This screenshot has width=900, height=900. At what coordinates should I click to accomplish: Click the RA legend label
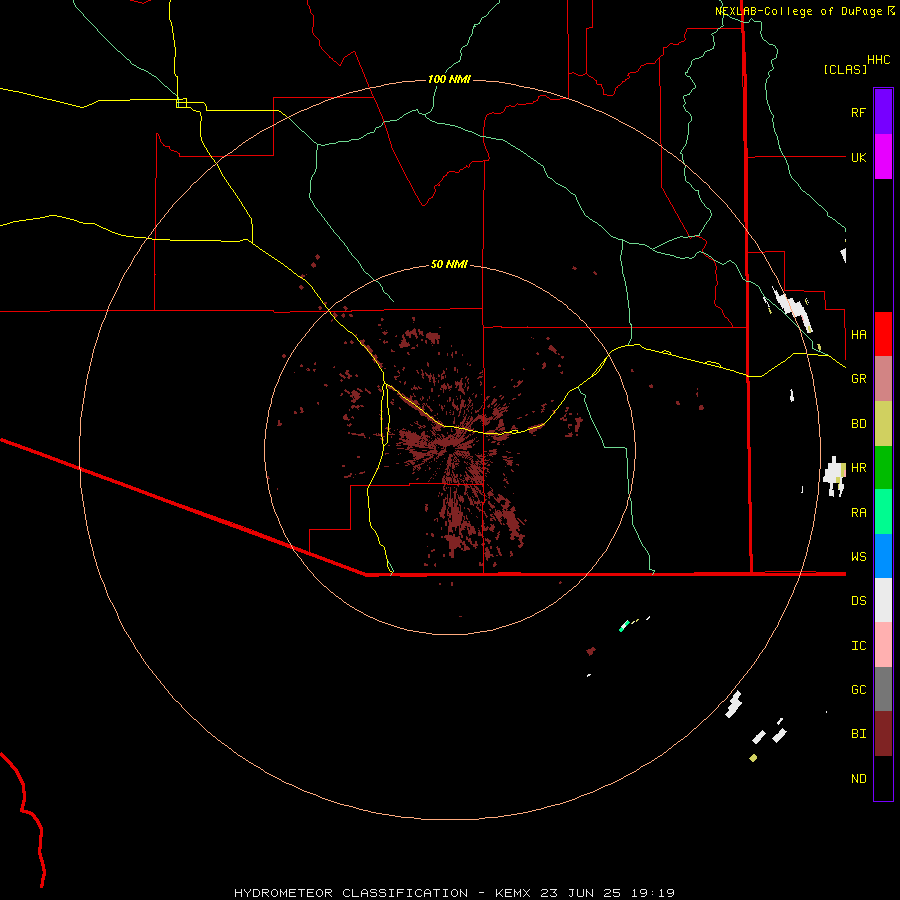858,513
